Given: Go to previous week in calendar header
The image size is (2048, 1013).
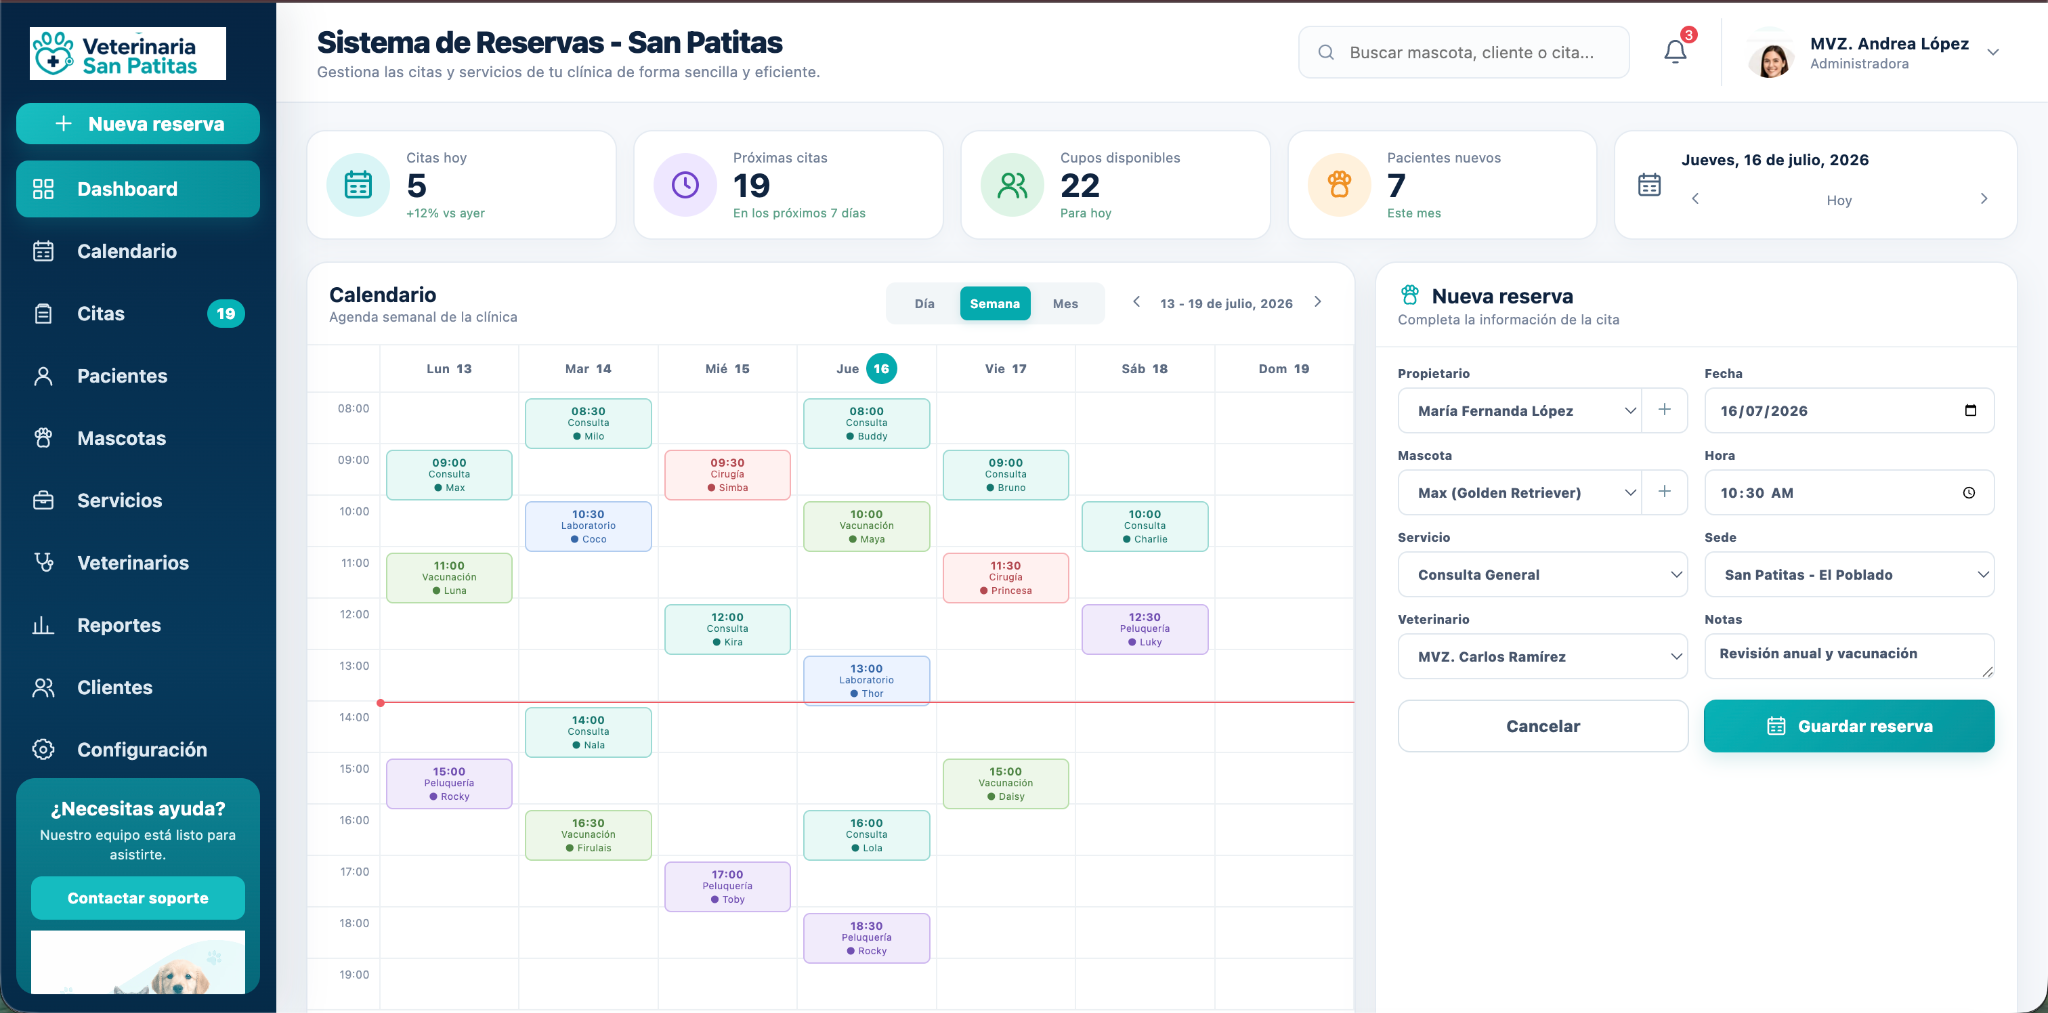Looking at the screenshot, I should [1137, 302].
